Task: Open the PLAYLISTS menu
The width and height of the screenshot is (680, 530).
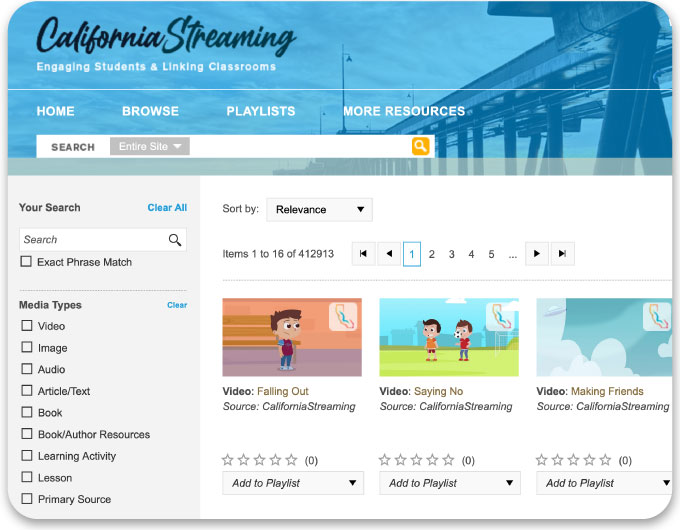Action: coord(261,111)
